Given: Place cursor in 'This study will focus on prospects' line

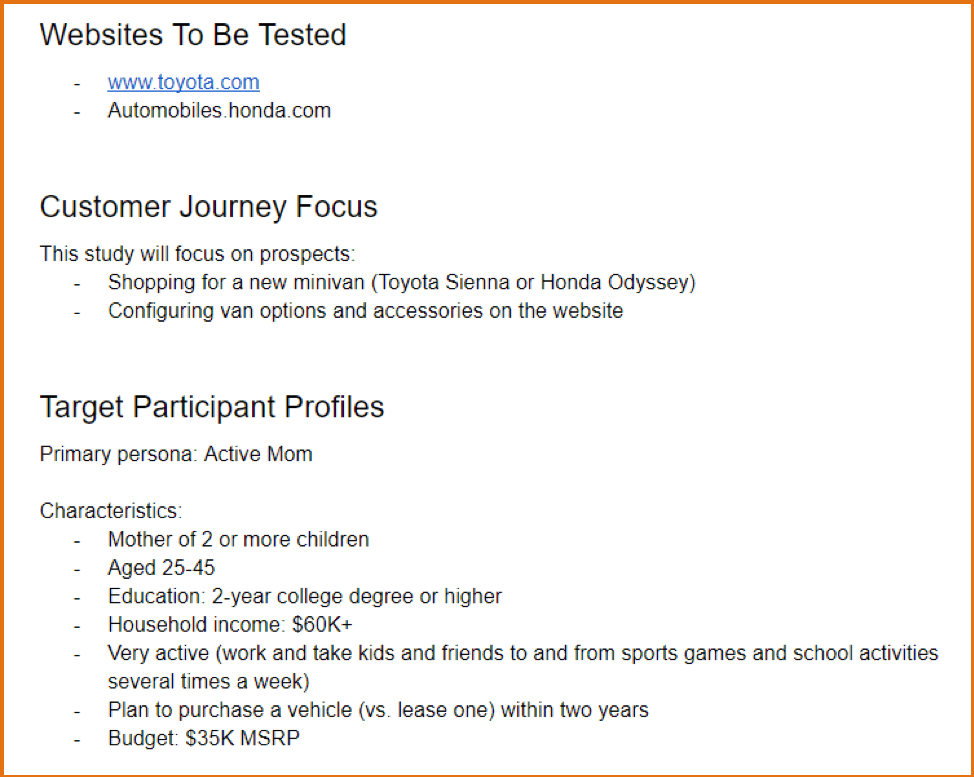Looking at the screenshot, I should point(197,254).
